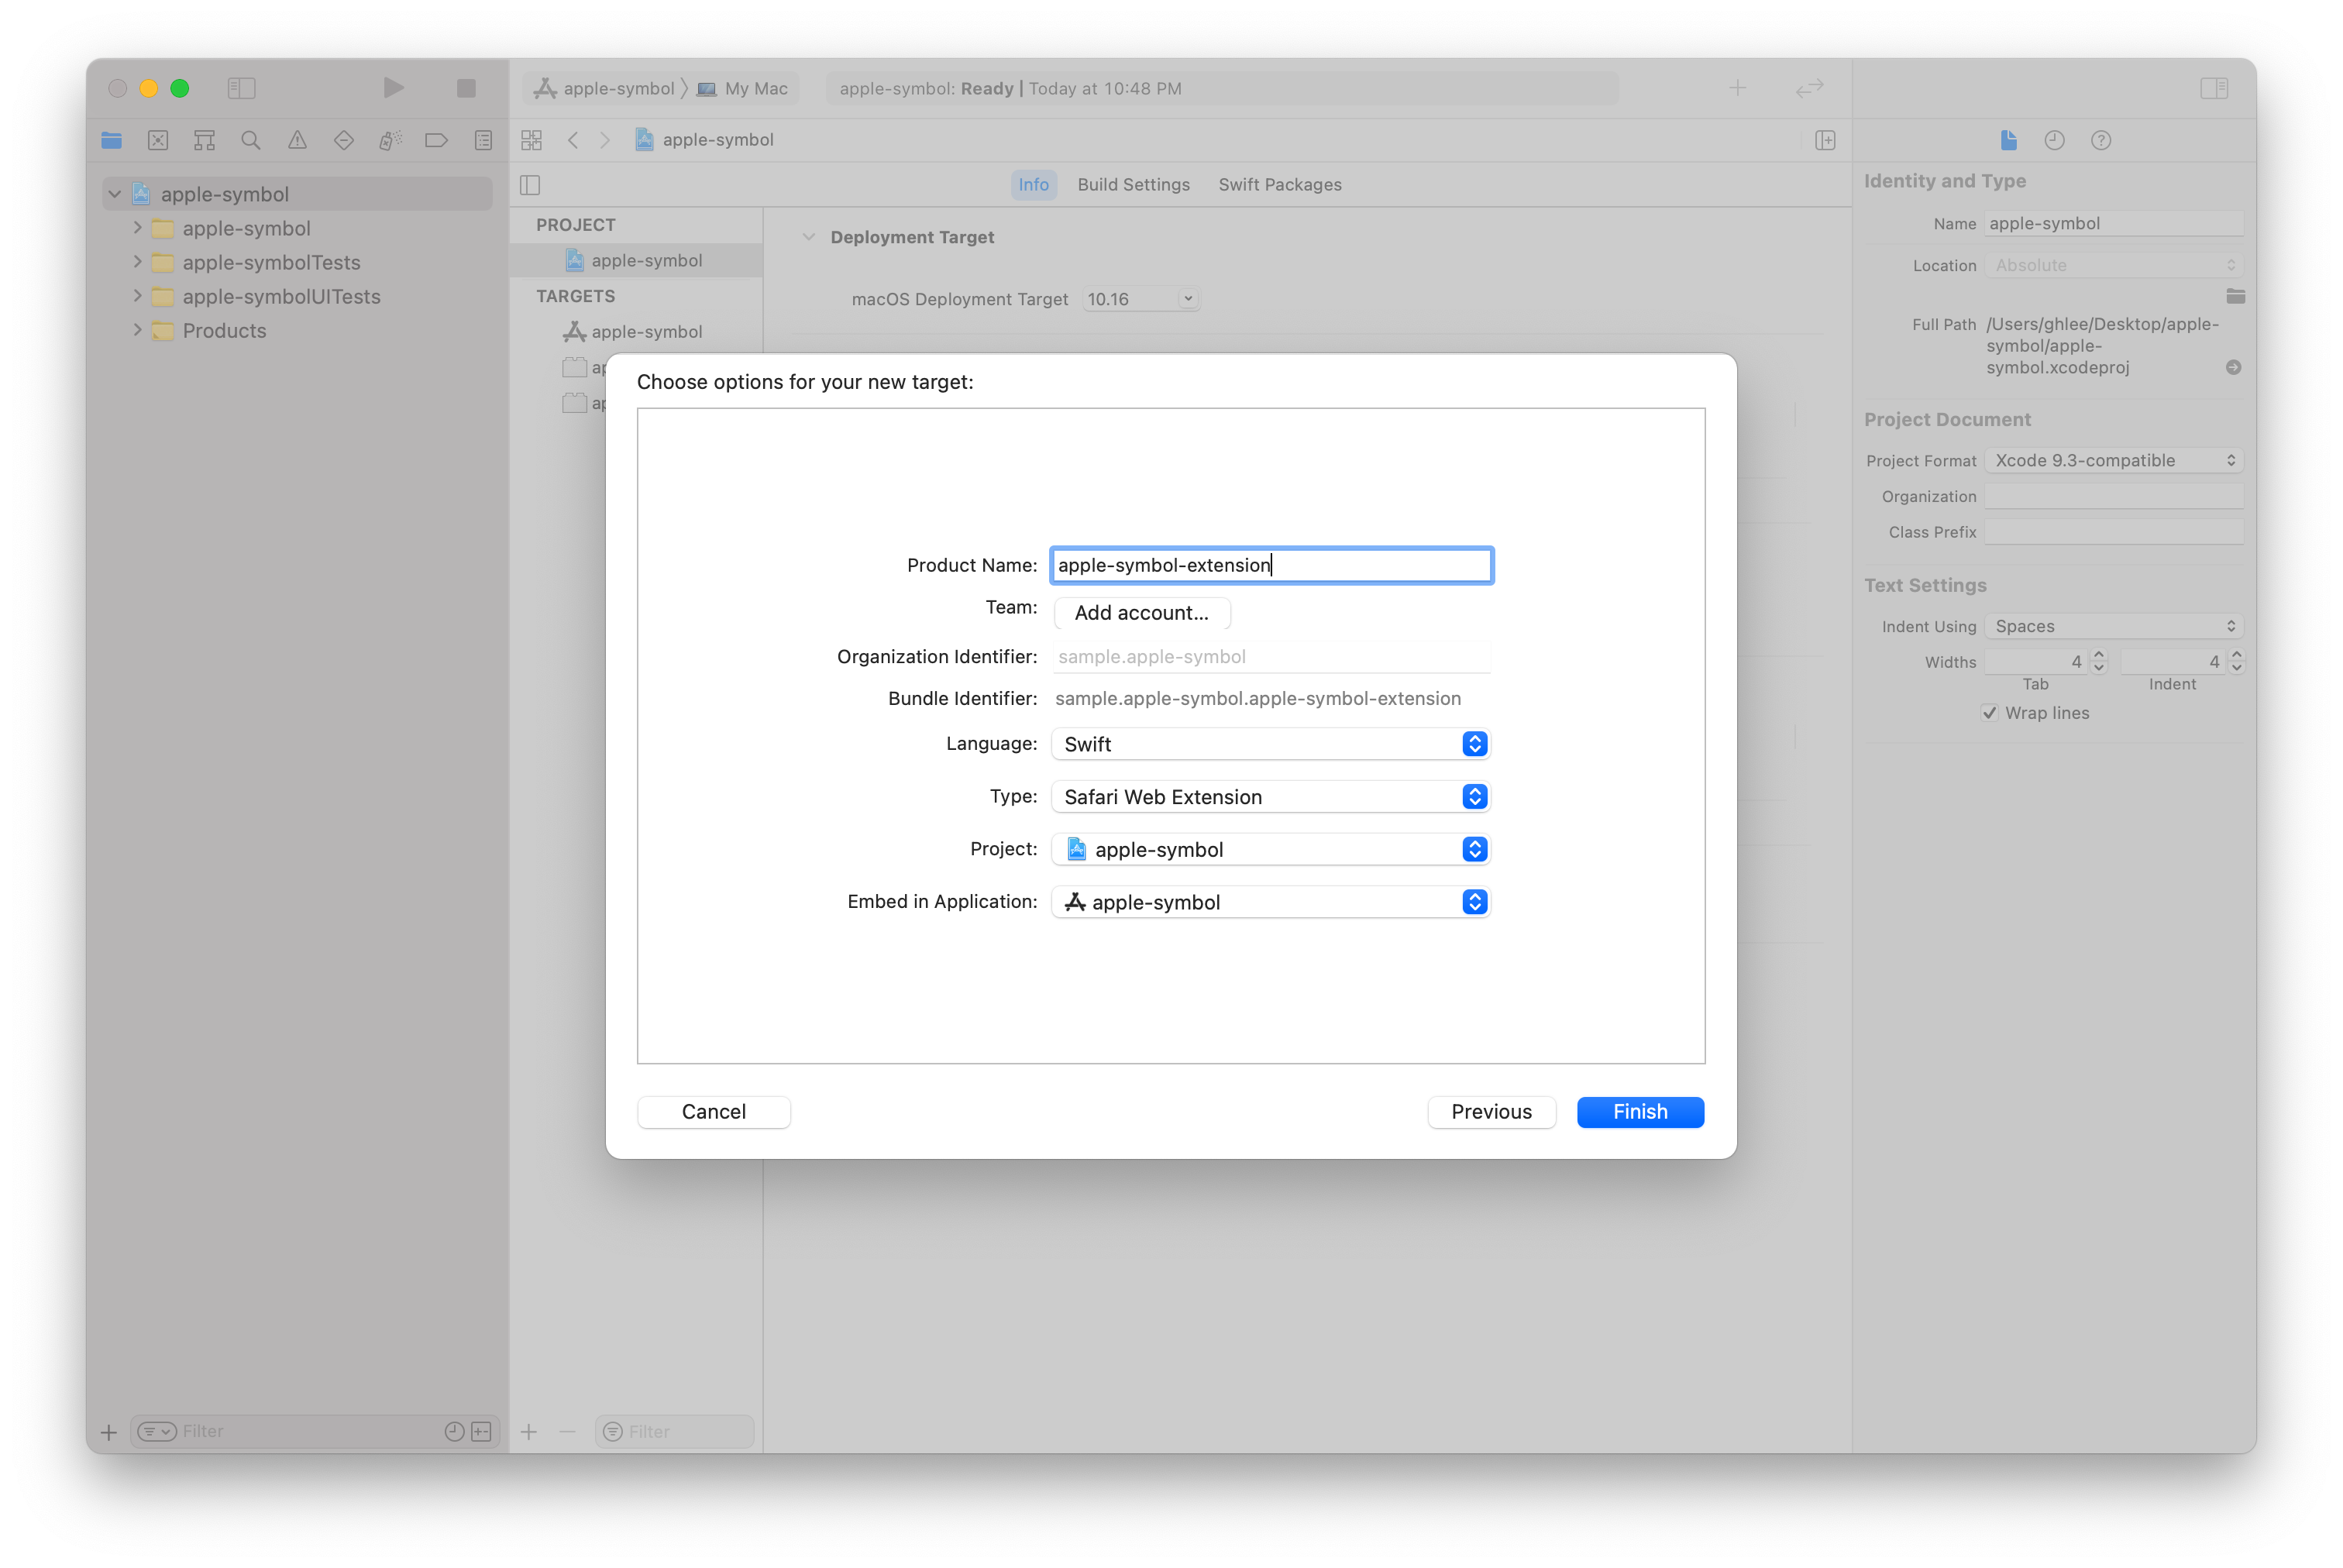Toggle the left navigator panel visibility
2343x1568 pixels.
241,88
